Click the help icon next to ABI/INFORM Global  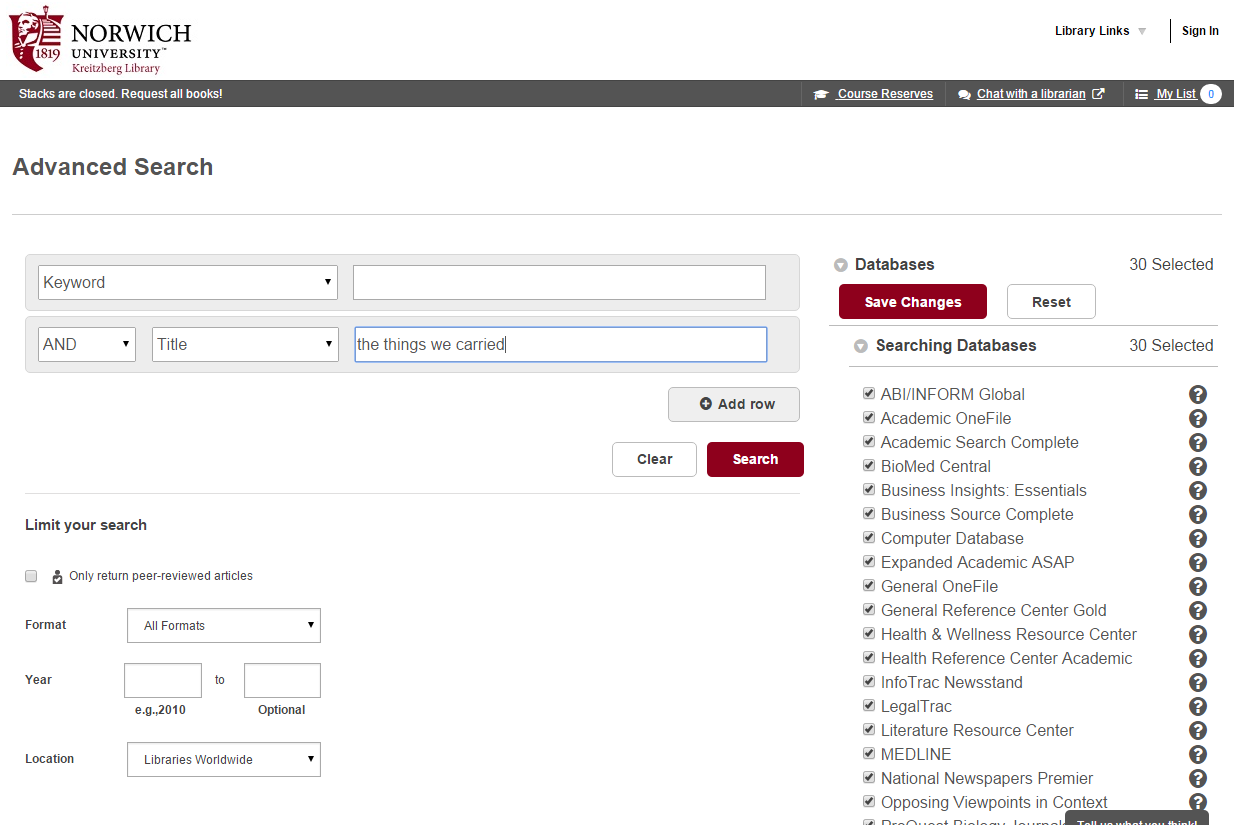coord(1198,394)
